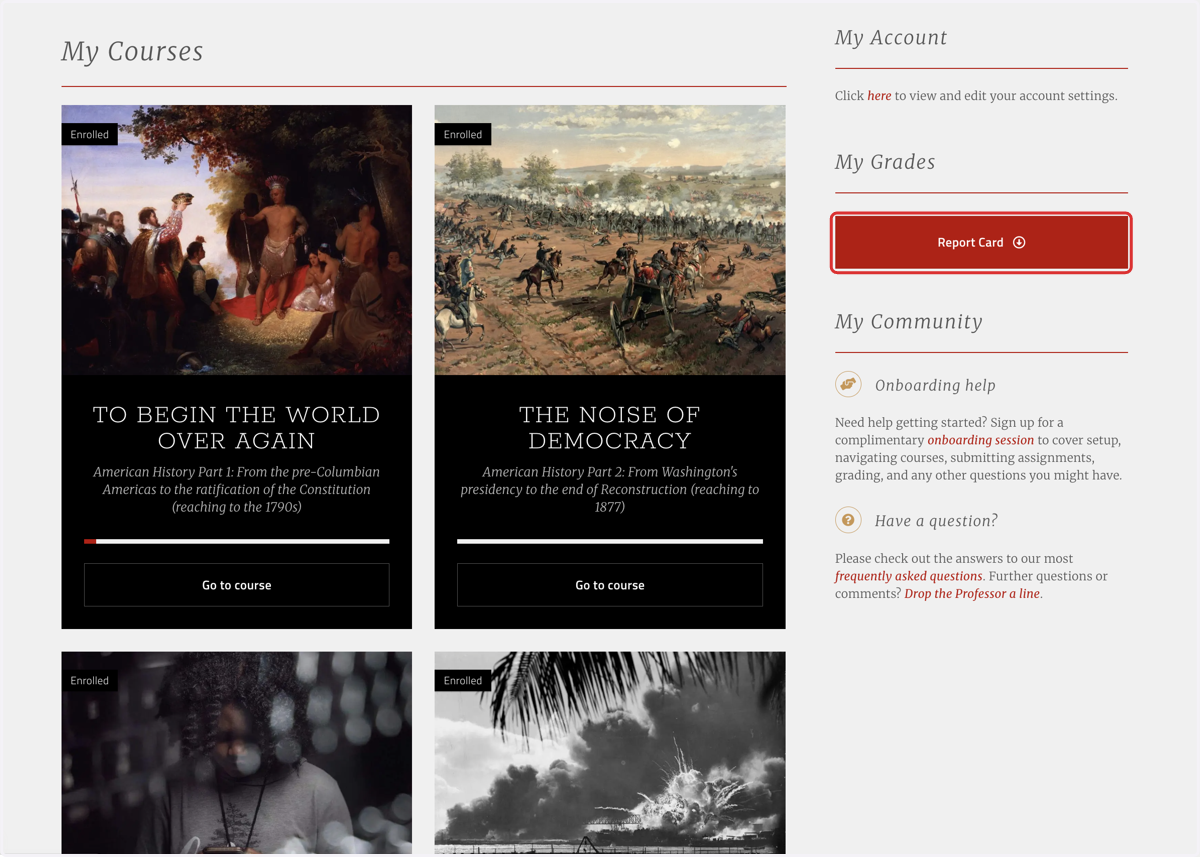The height and width of the screenshot is (857, 1200).
Task: Click 'The Noise of Democracy' course title
Action: click(610, 428)
